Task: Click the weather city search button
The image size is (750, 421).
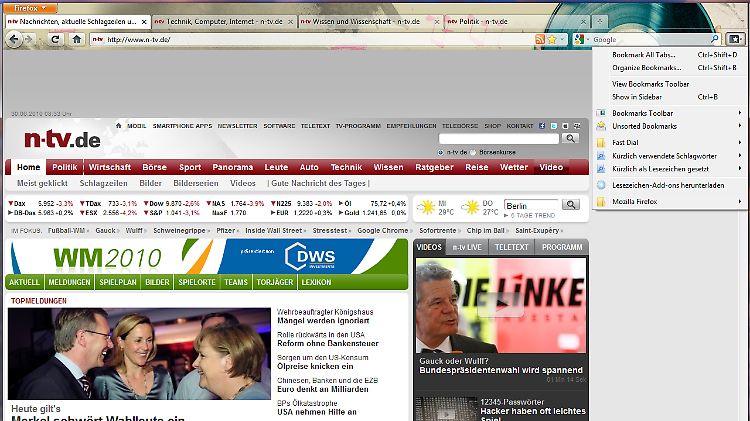Action: [571, 204]
